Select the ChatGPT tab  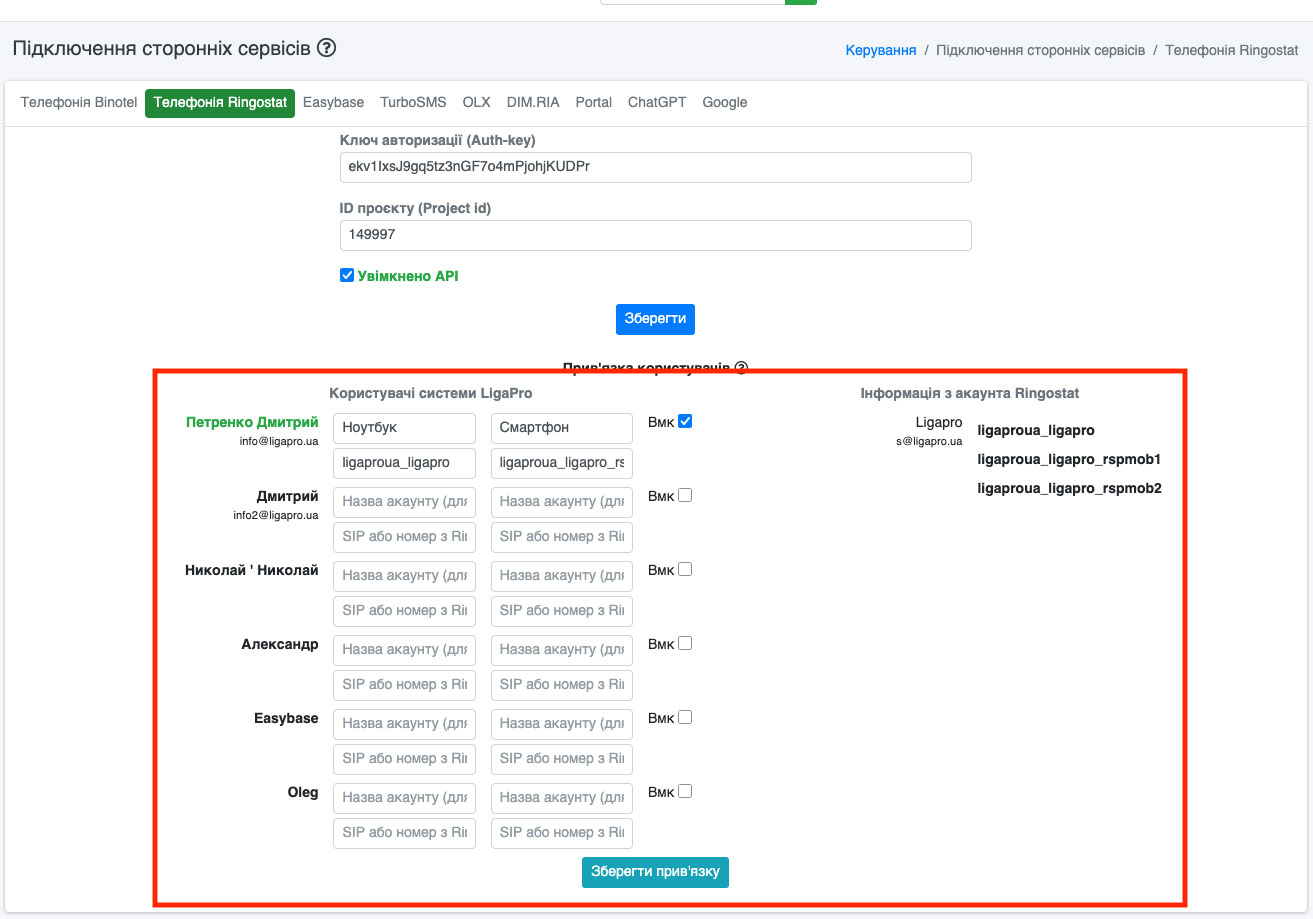click(x=657, y=103)
